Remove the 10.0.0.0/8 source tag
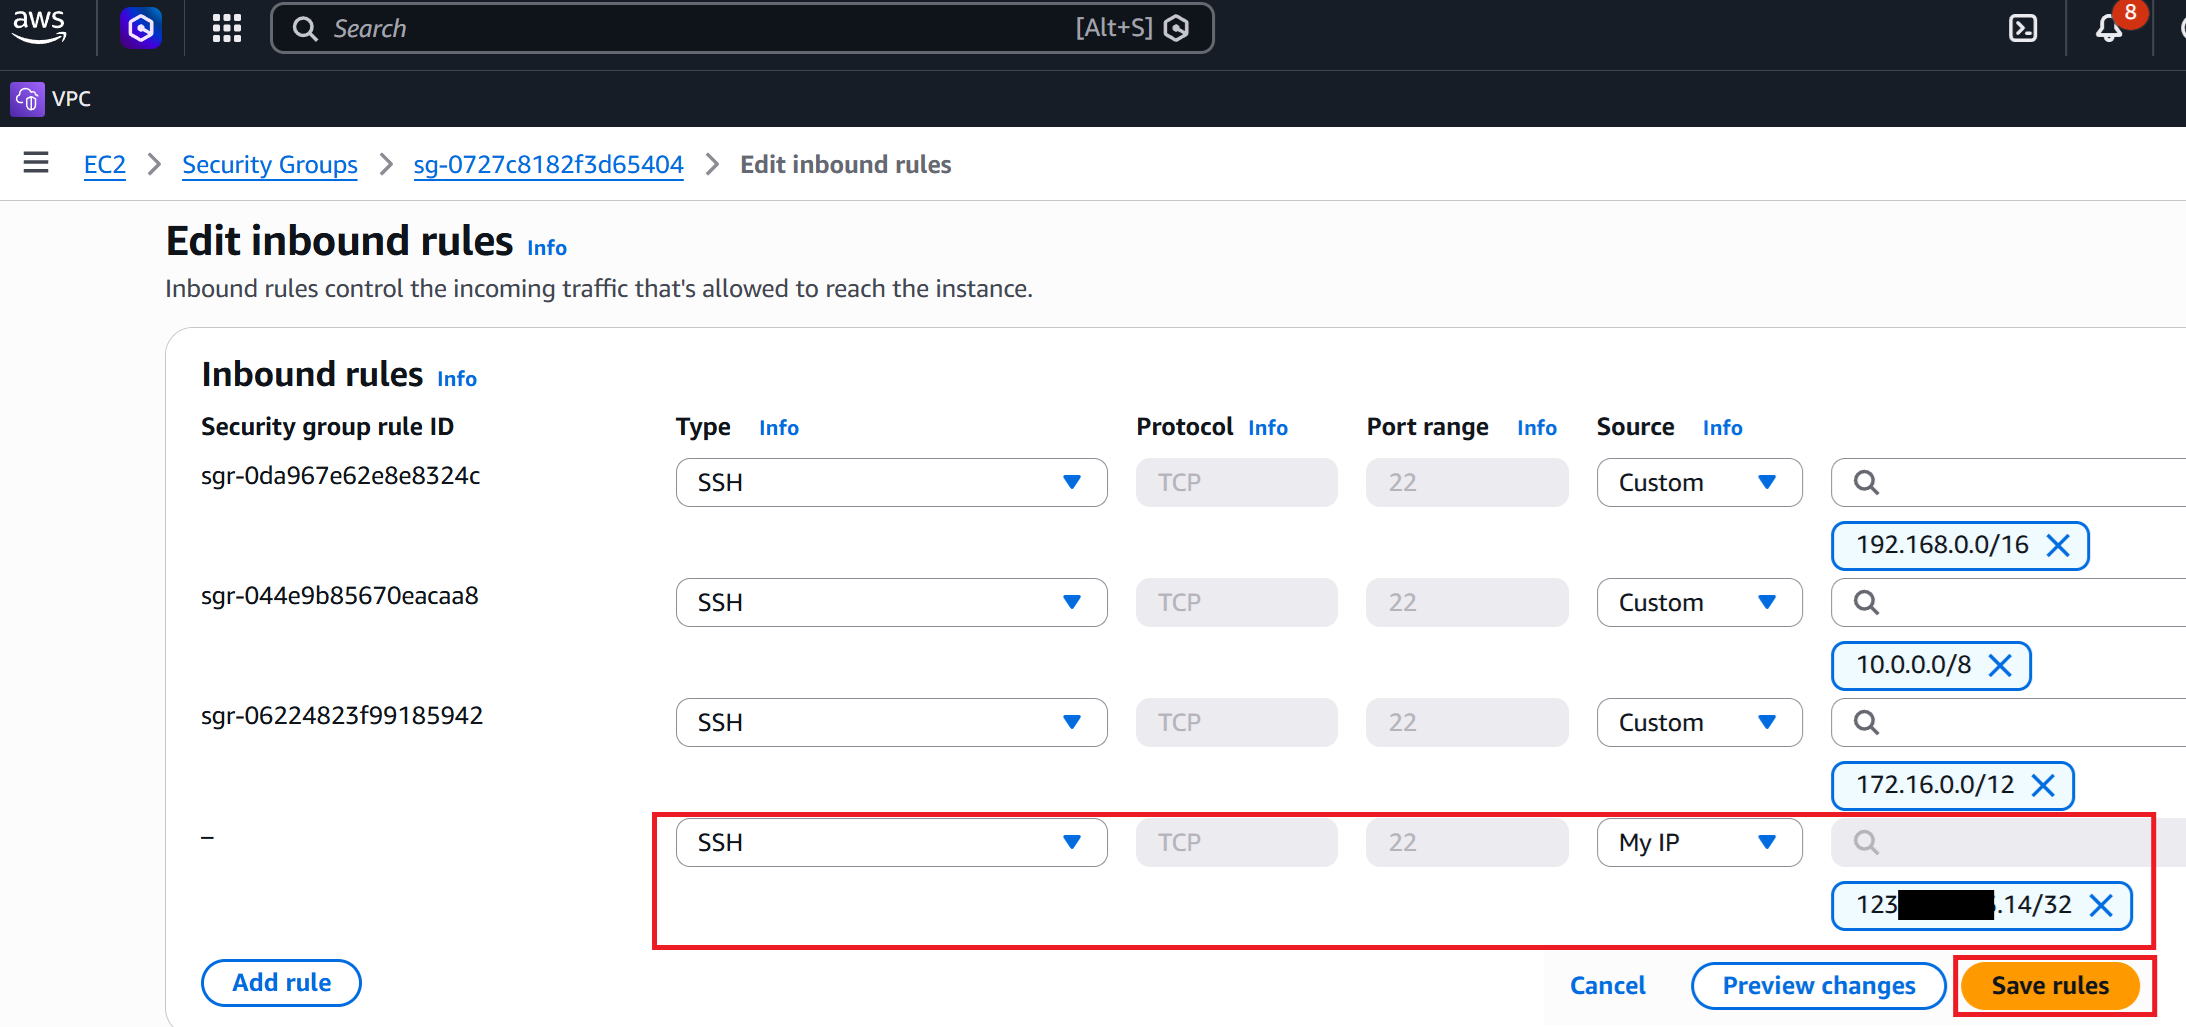Screen dimensions: 2186x1027 pyautogui.click(x=2000, y=665)
